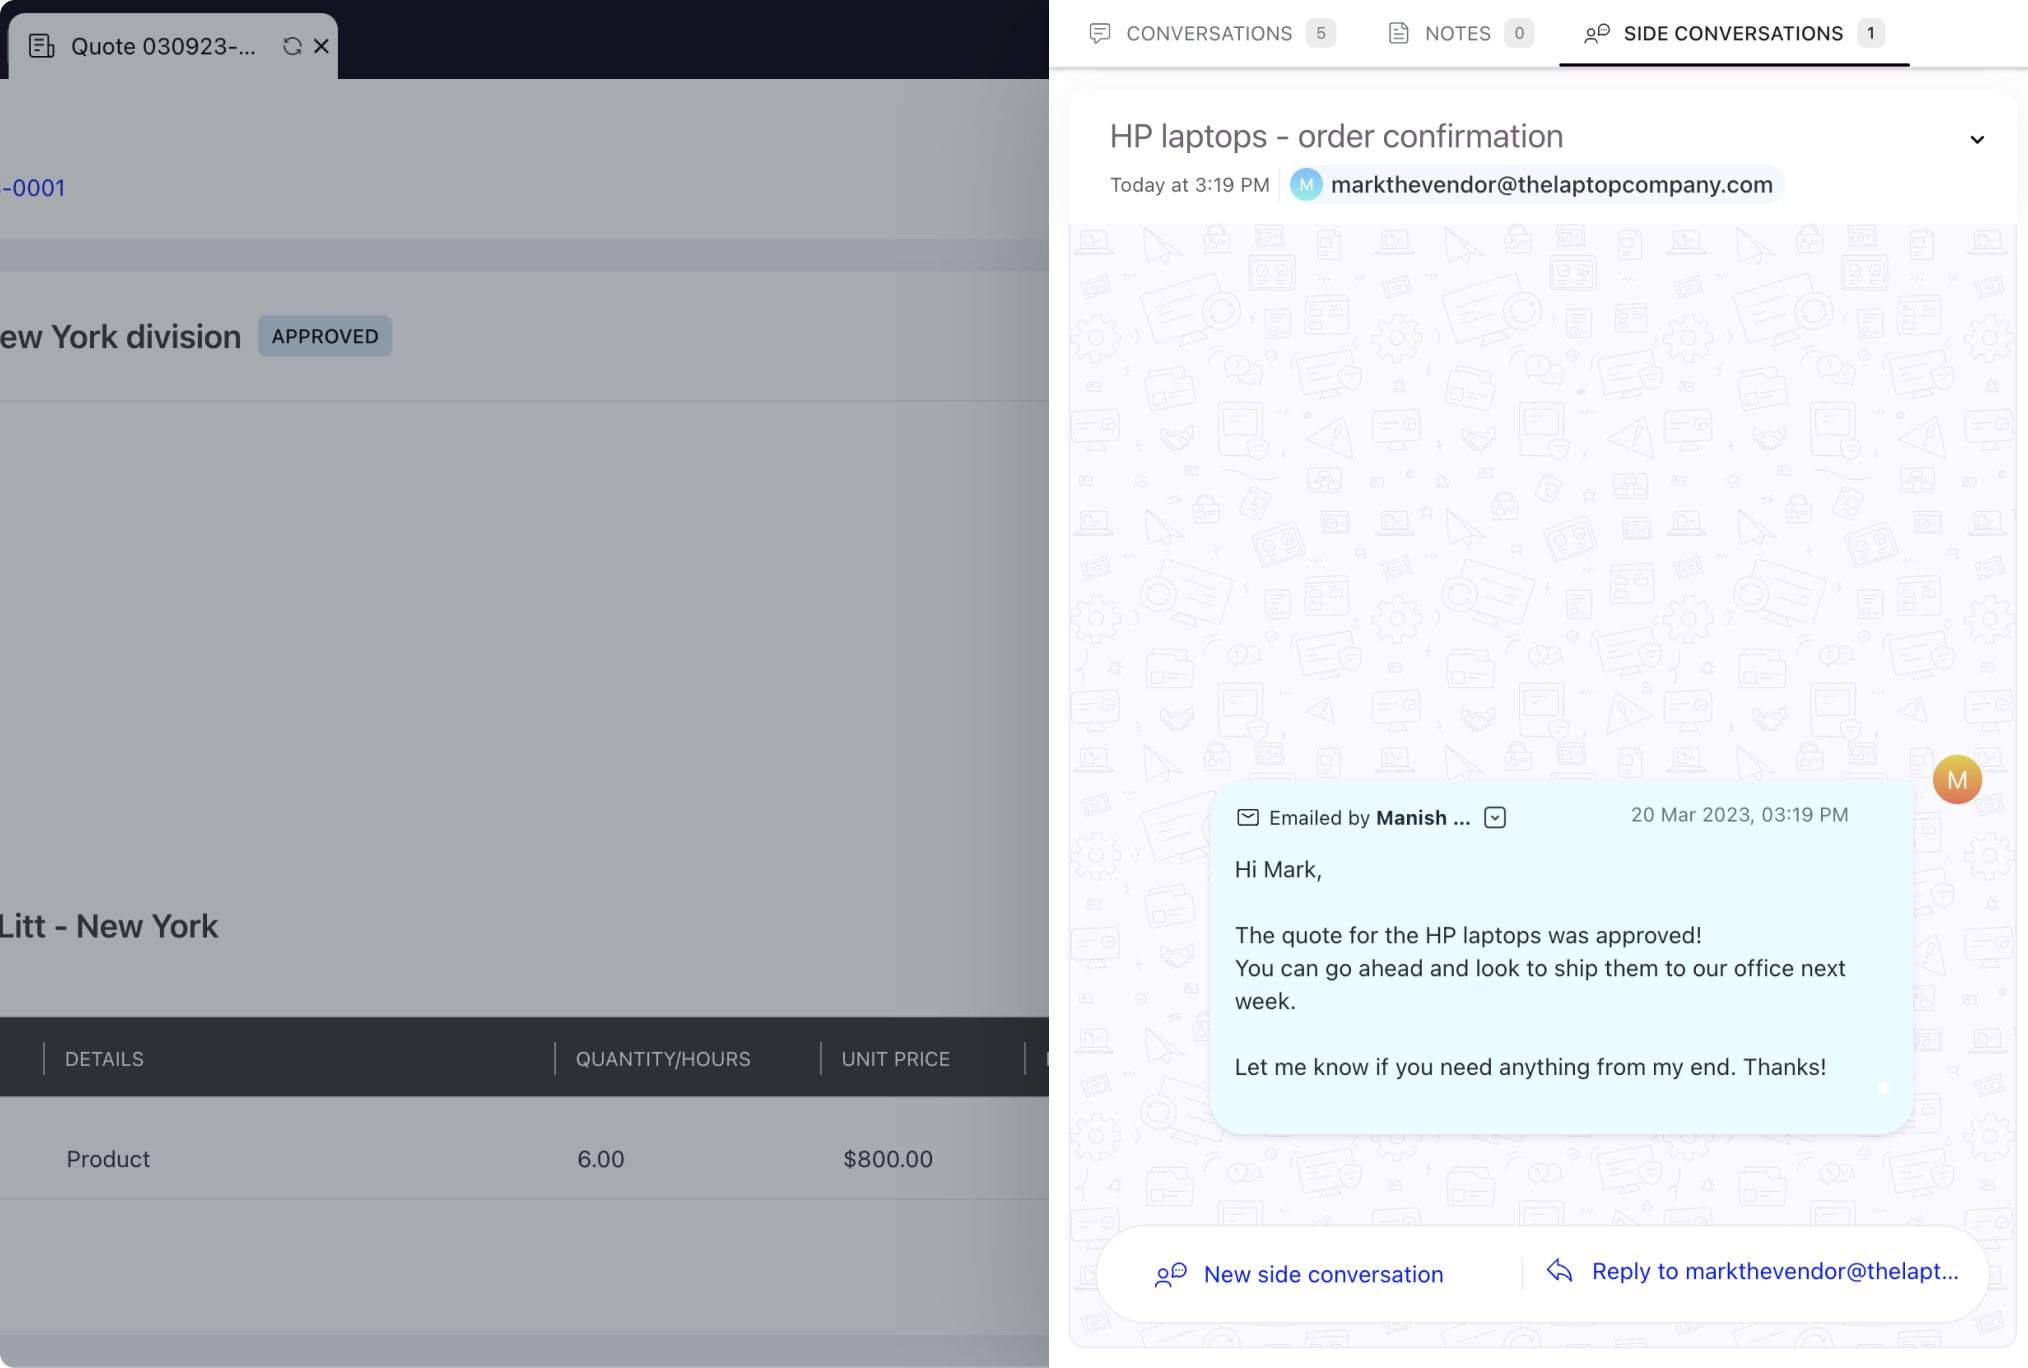The width and height of the screenshot is (2028, 1368).
Task: Click the Side Conversations people icon
Action: (1595, 33)
